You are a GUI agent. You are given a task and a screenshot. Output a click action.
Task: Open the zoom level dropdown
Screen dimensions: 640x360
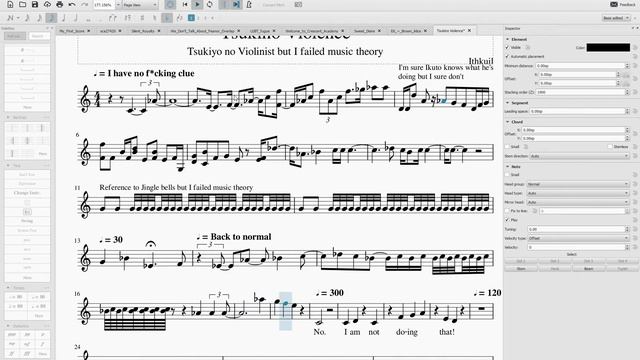(118, 5)
